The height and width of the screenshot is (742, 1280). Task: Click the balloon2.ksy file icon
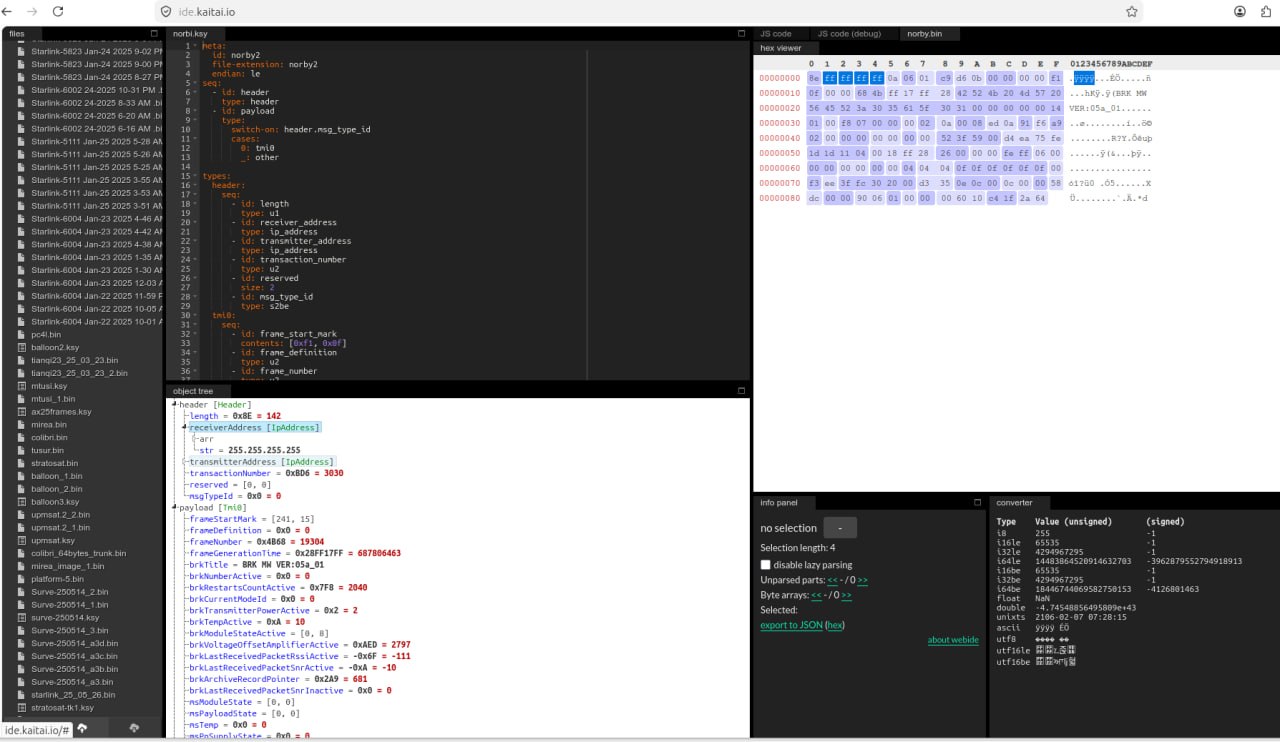[x=22, y=347]
